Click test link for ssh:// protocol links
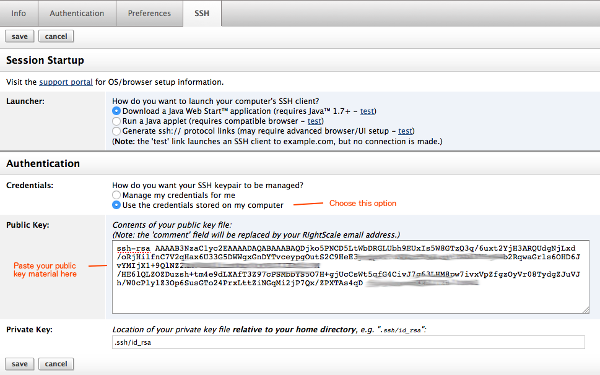The image size is (600, 375). point(405,131)
